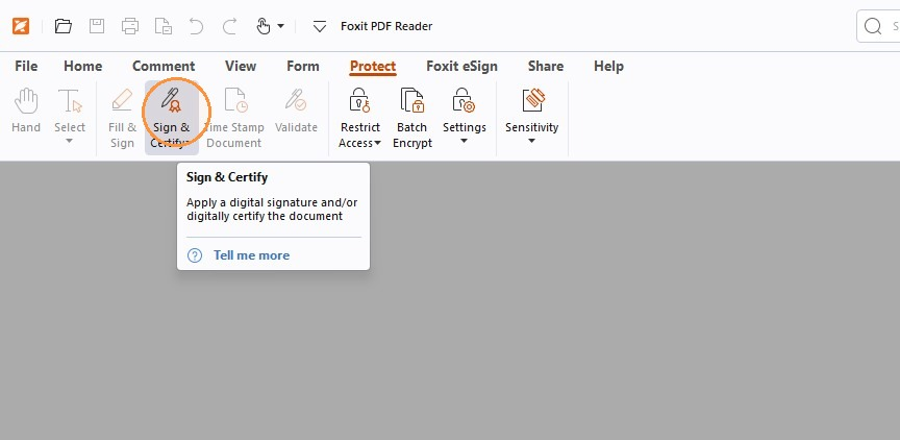Follow the Tell me more link
The height and width of the screenshot is (440, 900).
tap(251, 255)
